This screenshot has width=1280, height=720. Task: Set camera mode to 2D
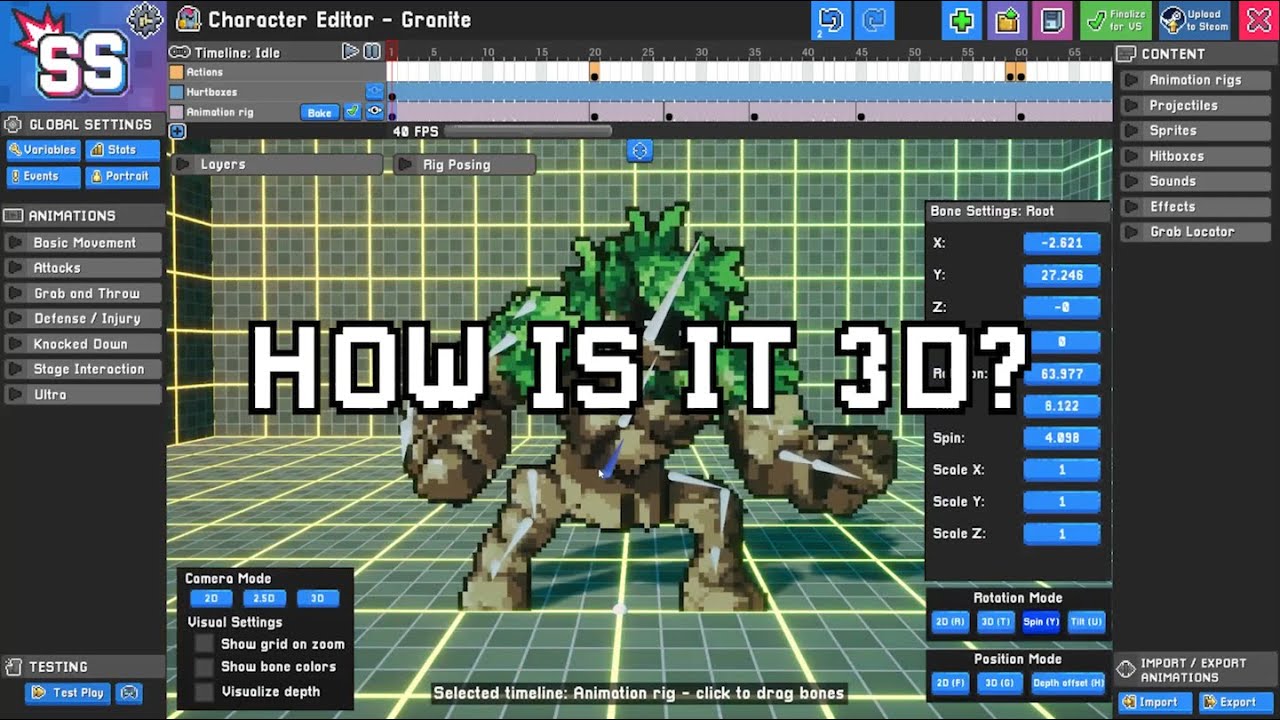pyautogui.click(x=211, y=599)
